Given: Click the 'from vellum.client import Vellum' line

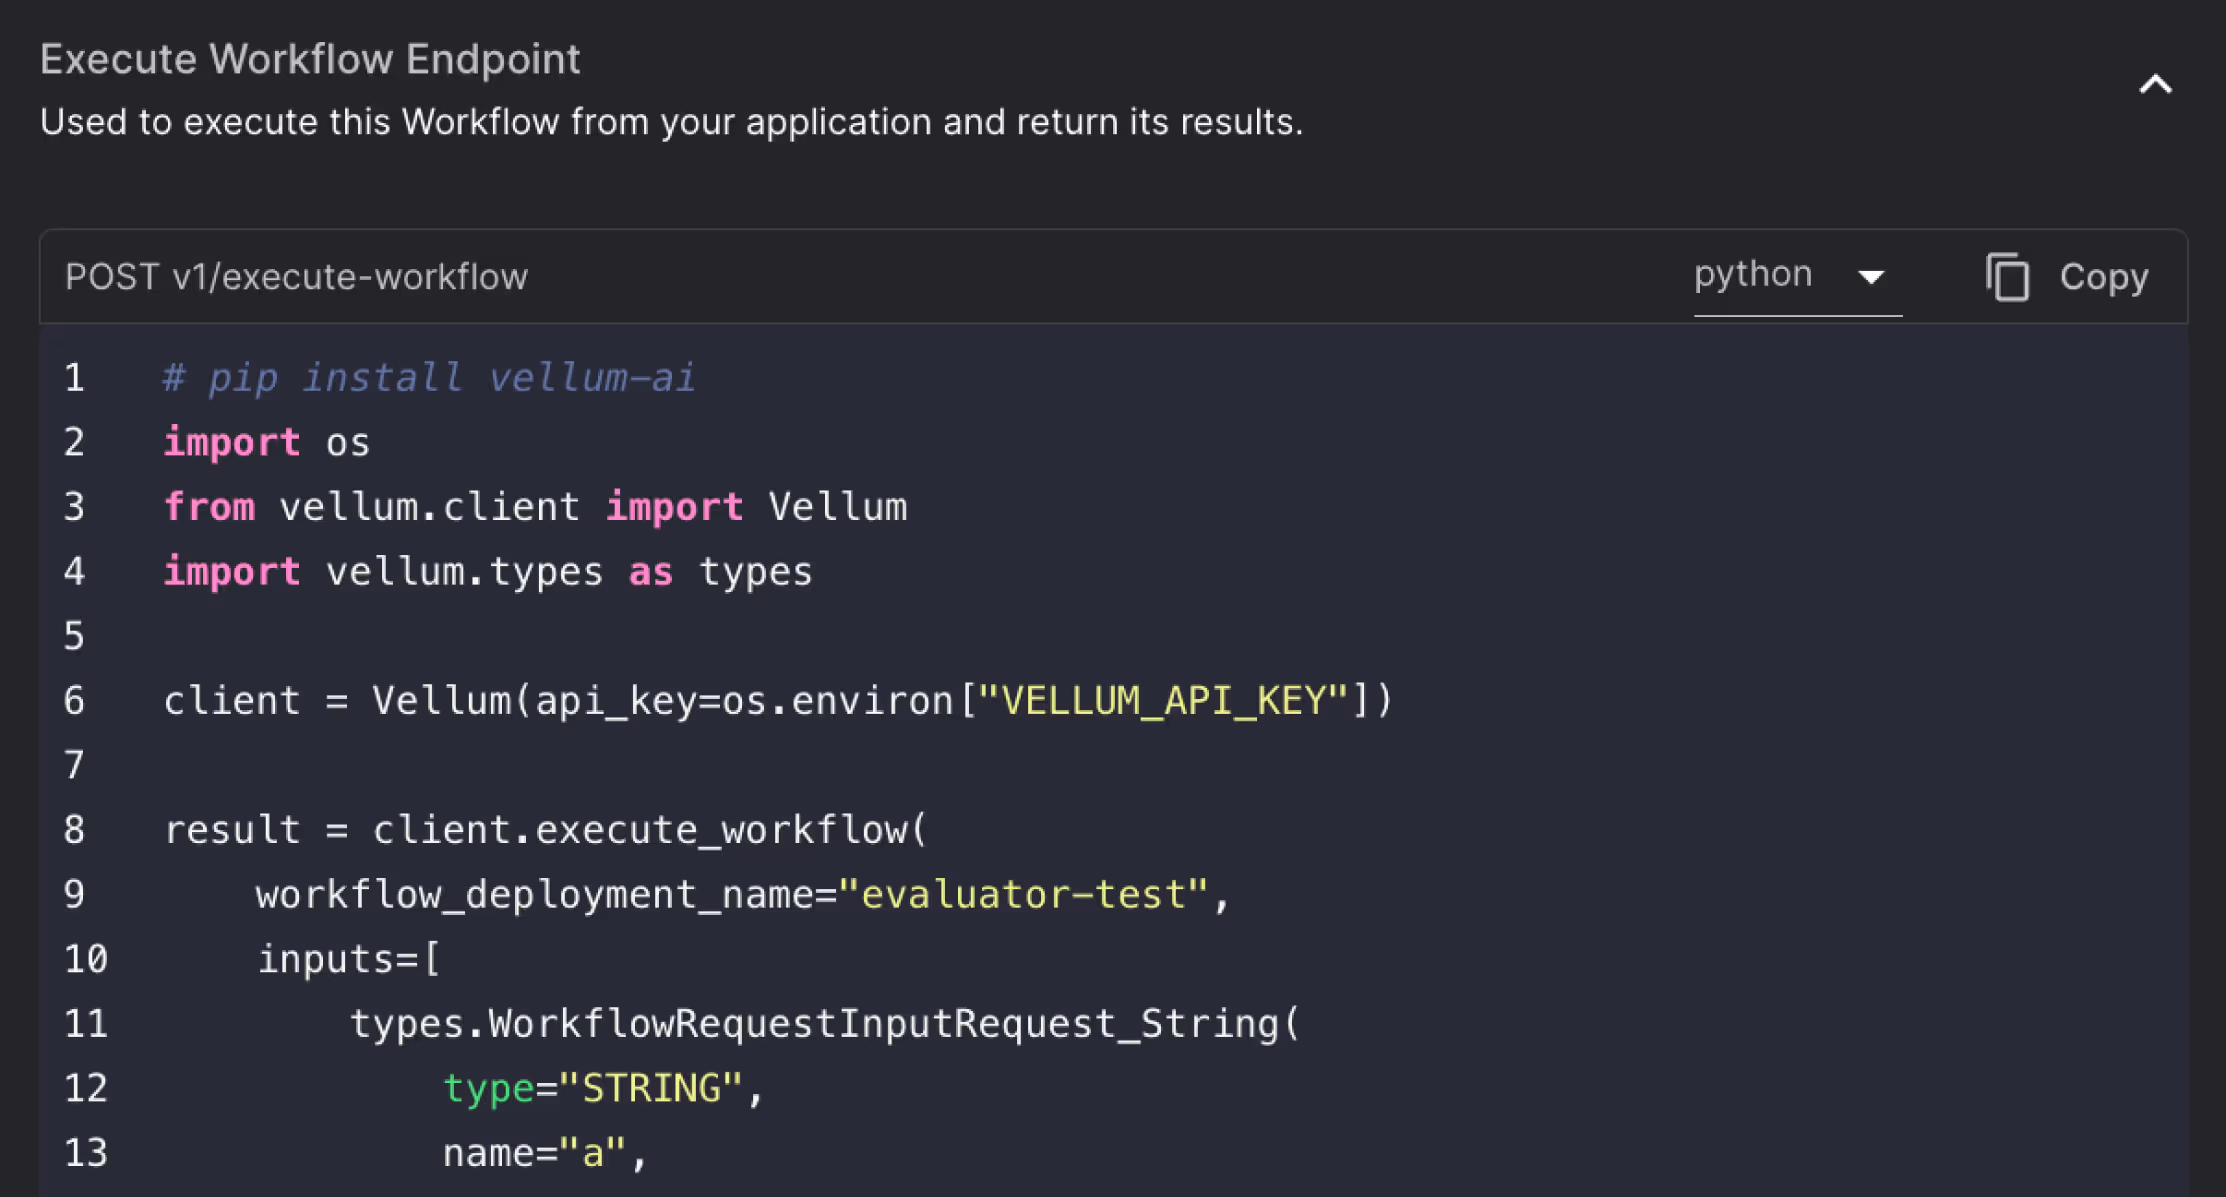Looking at the screenshot, I should (535, 507).
